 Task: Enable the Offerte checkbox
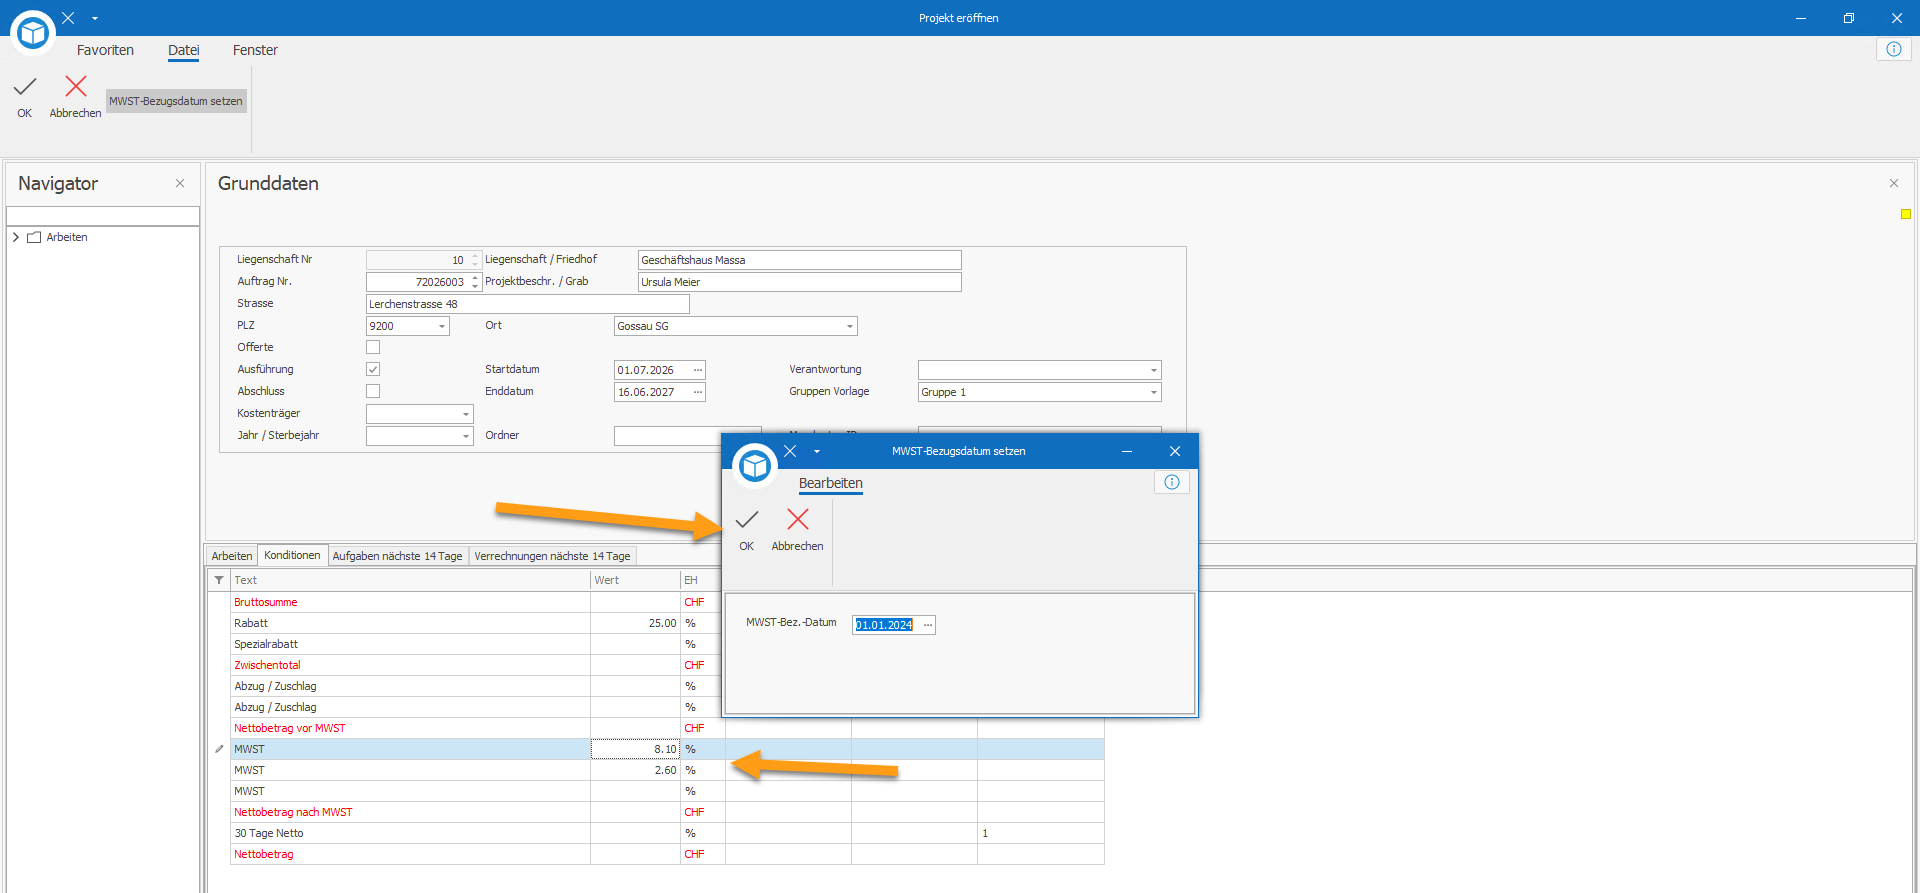pyautogui.click(x=373, y=347)
